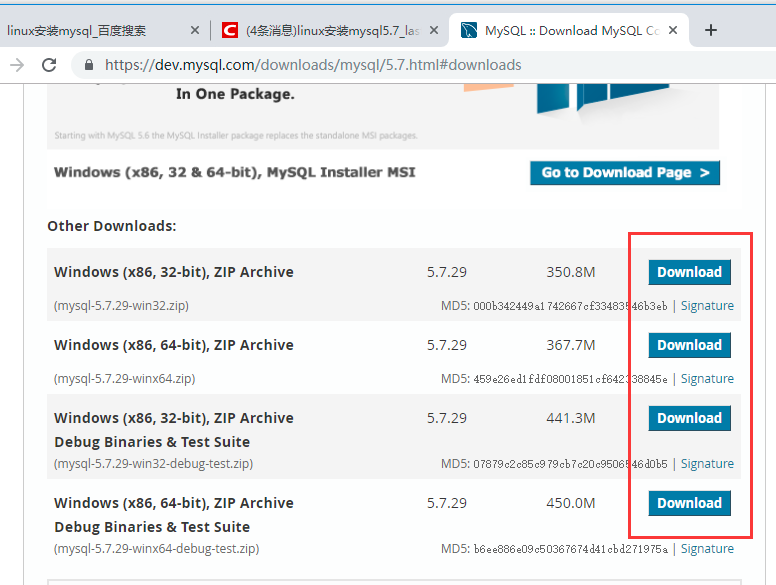Click the padlock site security icon

tap(89, 65)
